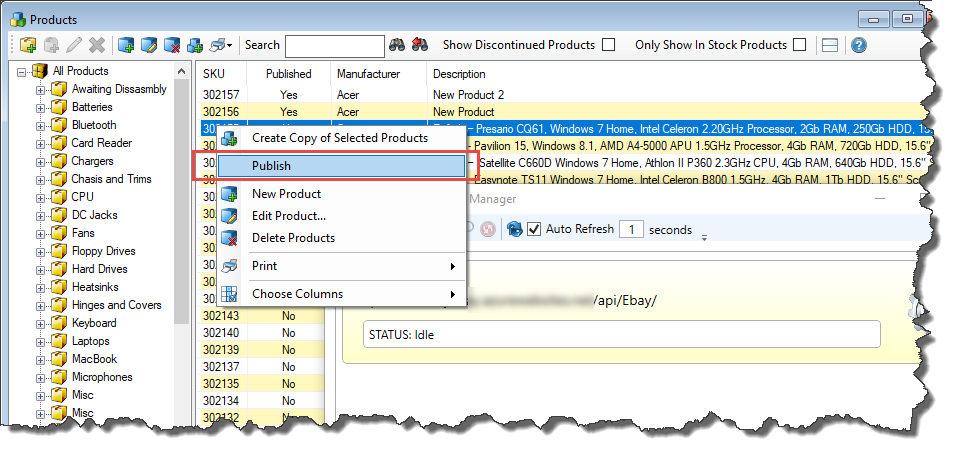Uncheck the Auto Refresh checkbox
The image size is (959, 457).
tap(534, 229)
